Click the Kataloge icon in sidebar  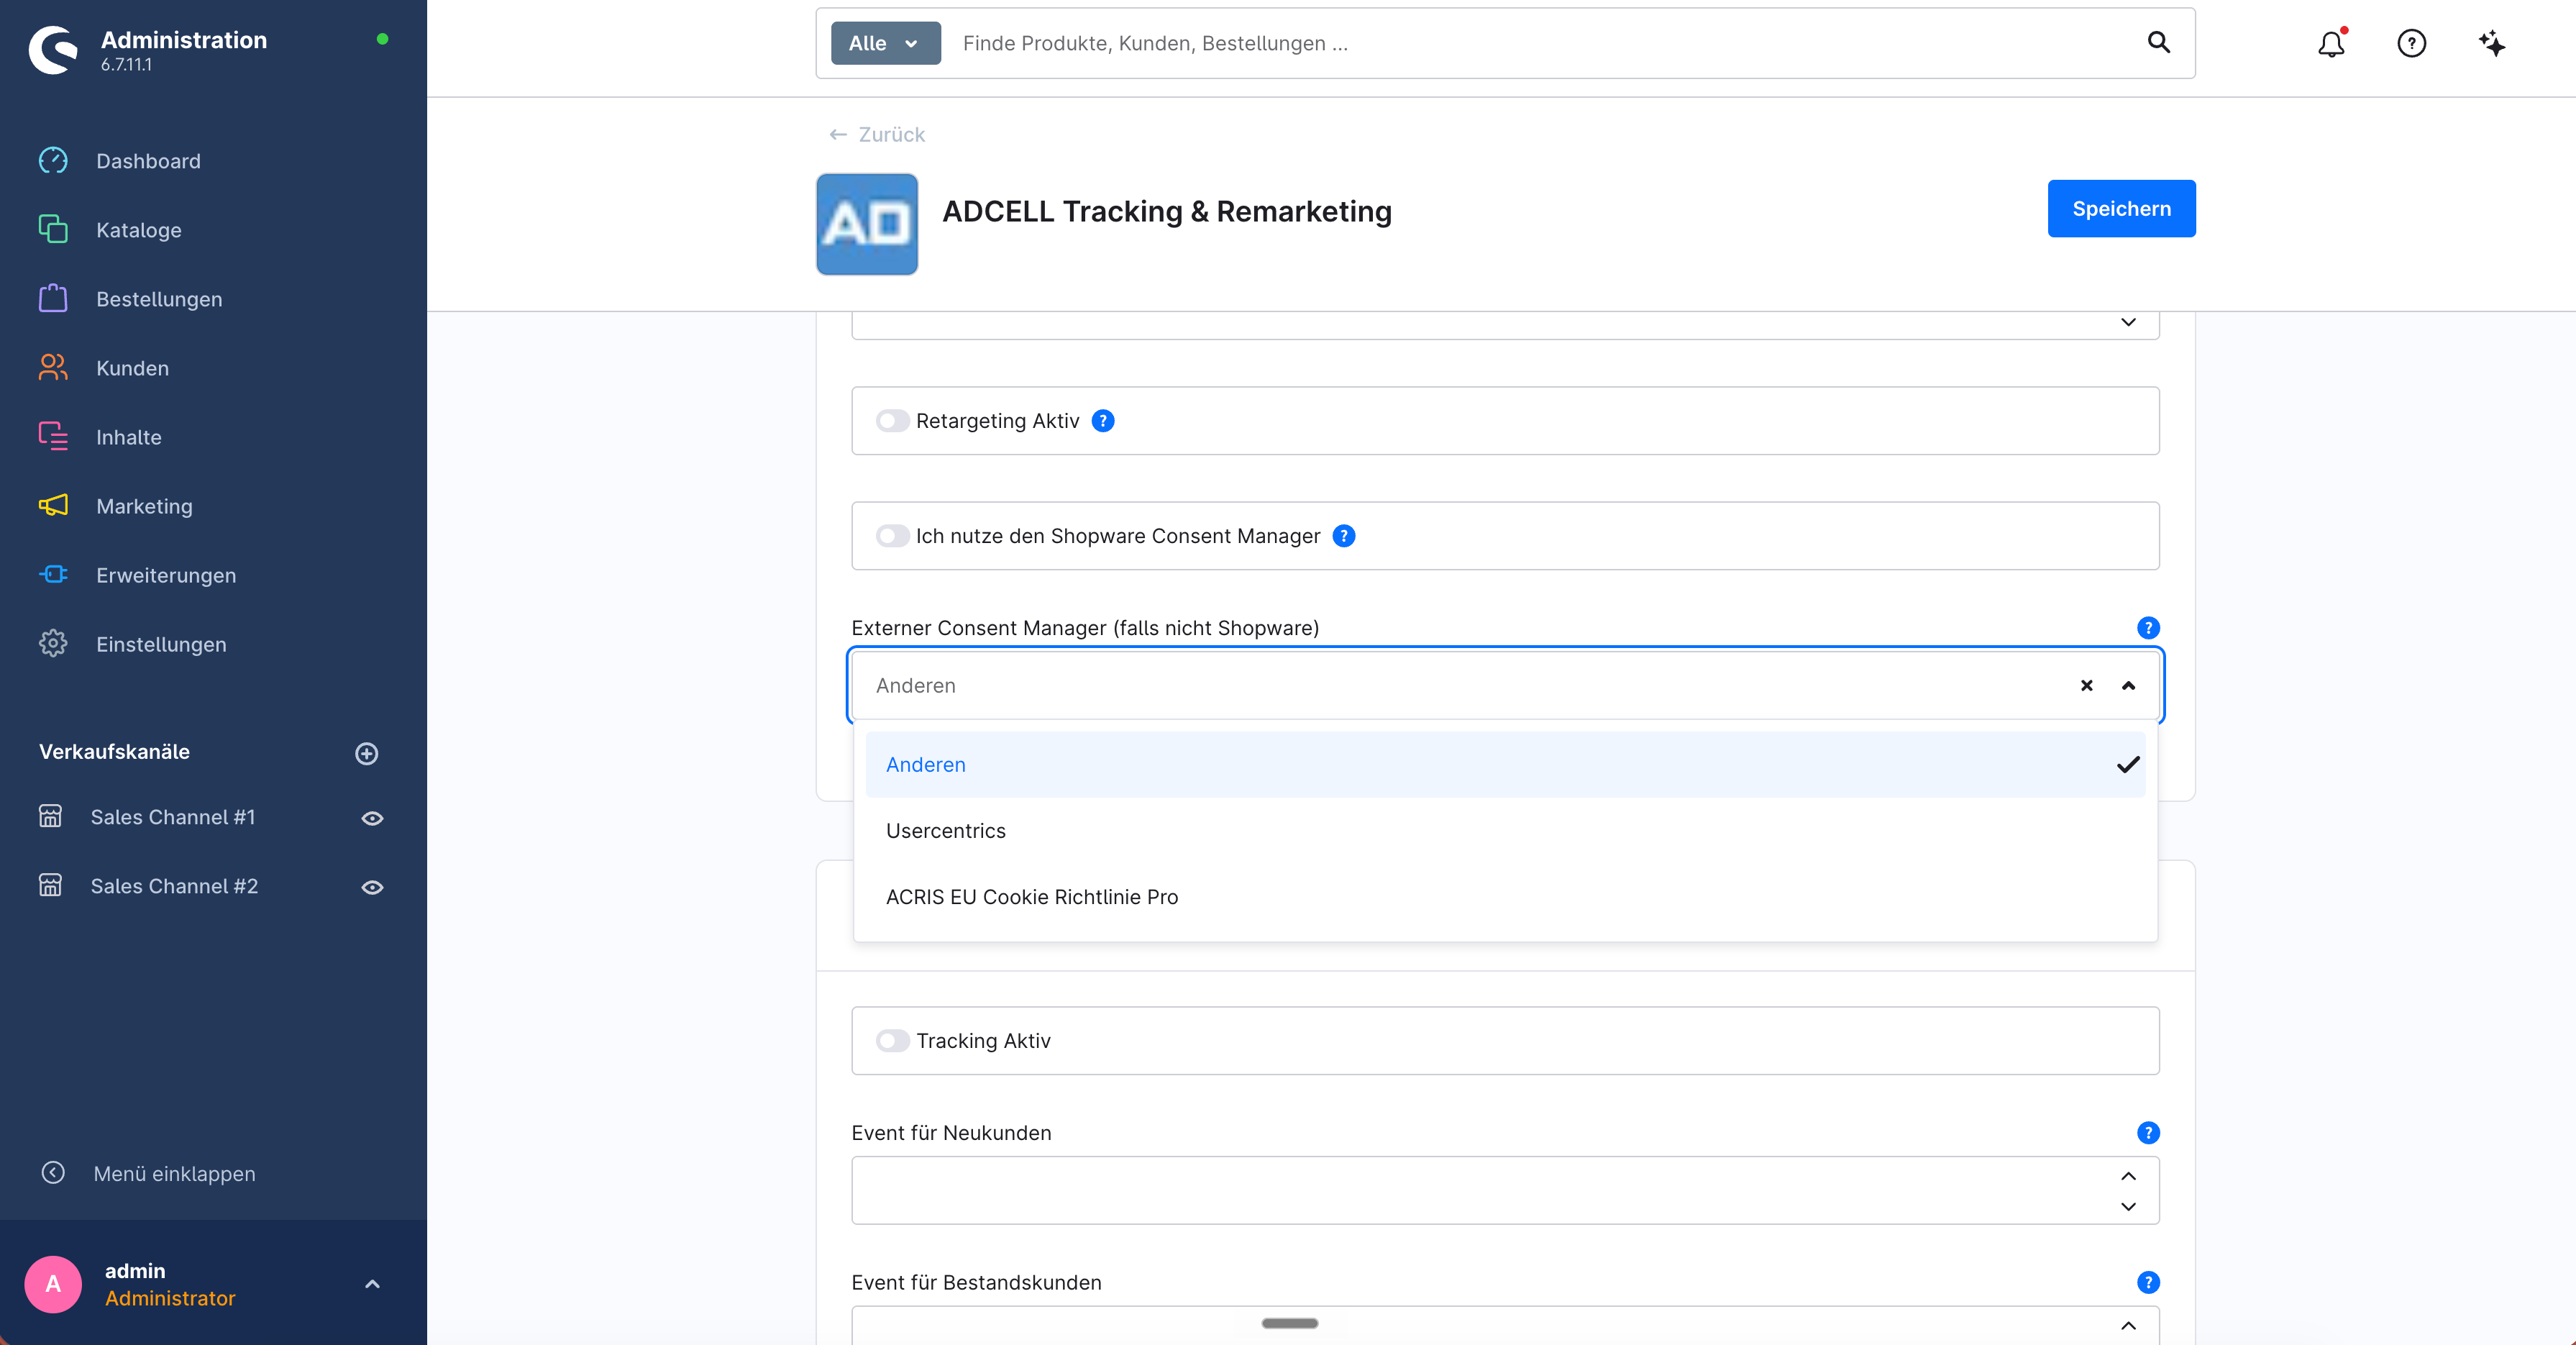point(53,230)
